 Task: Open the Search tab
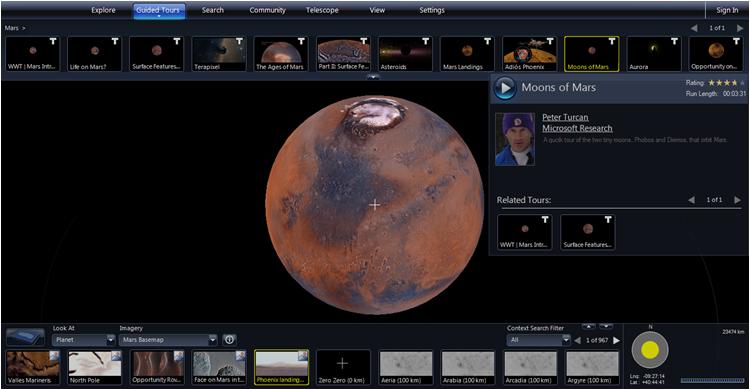[213, 10]
